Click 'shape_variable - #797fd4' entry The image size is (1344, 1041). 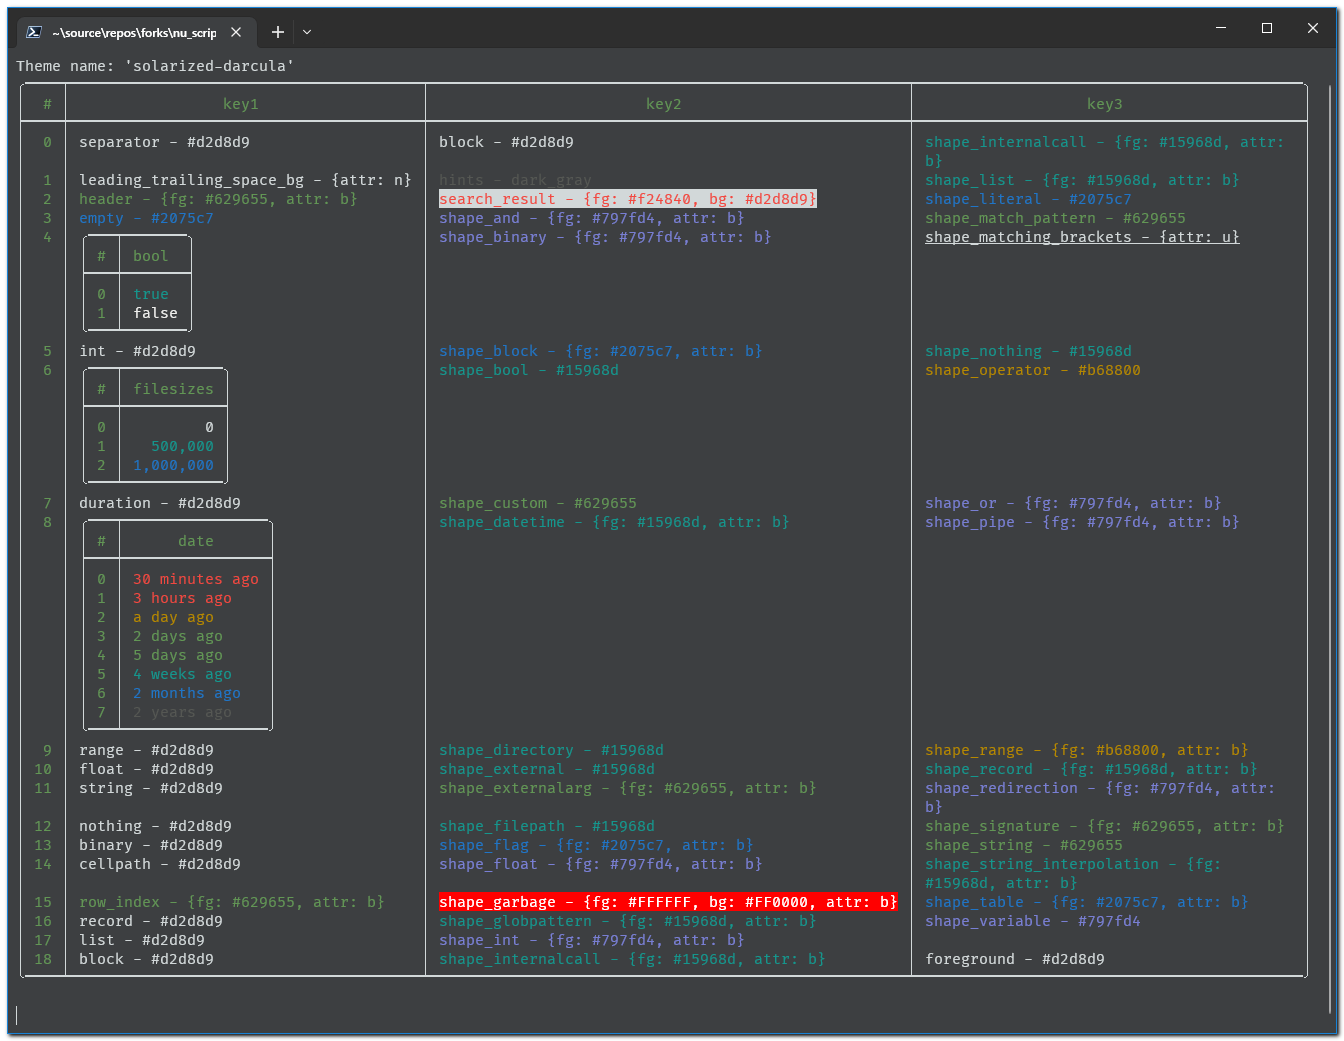tap(1033, 921)
